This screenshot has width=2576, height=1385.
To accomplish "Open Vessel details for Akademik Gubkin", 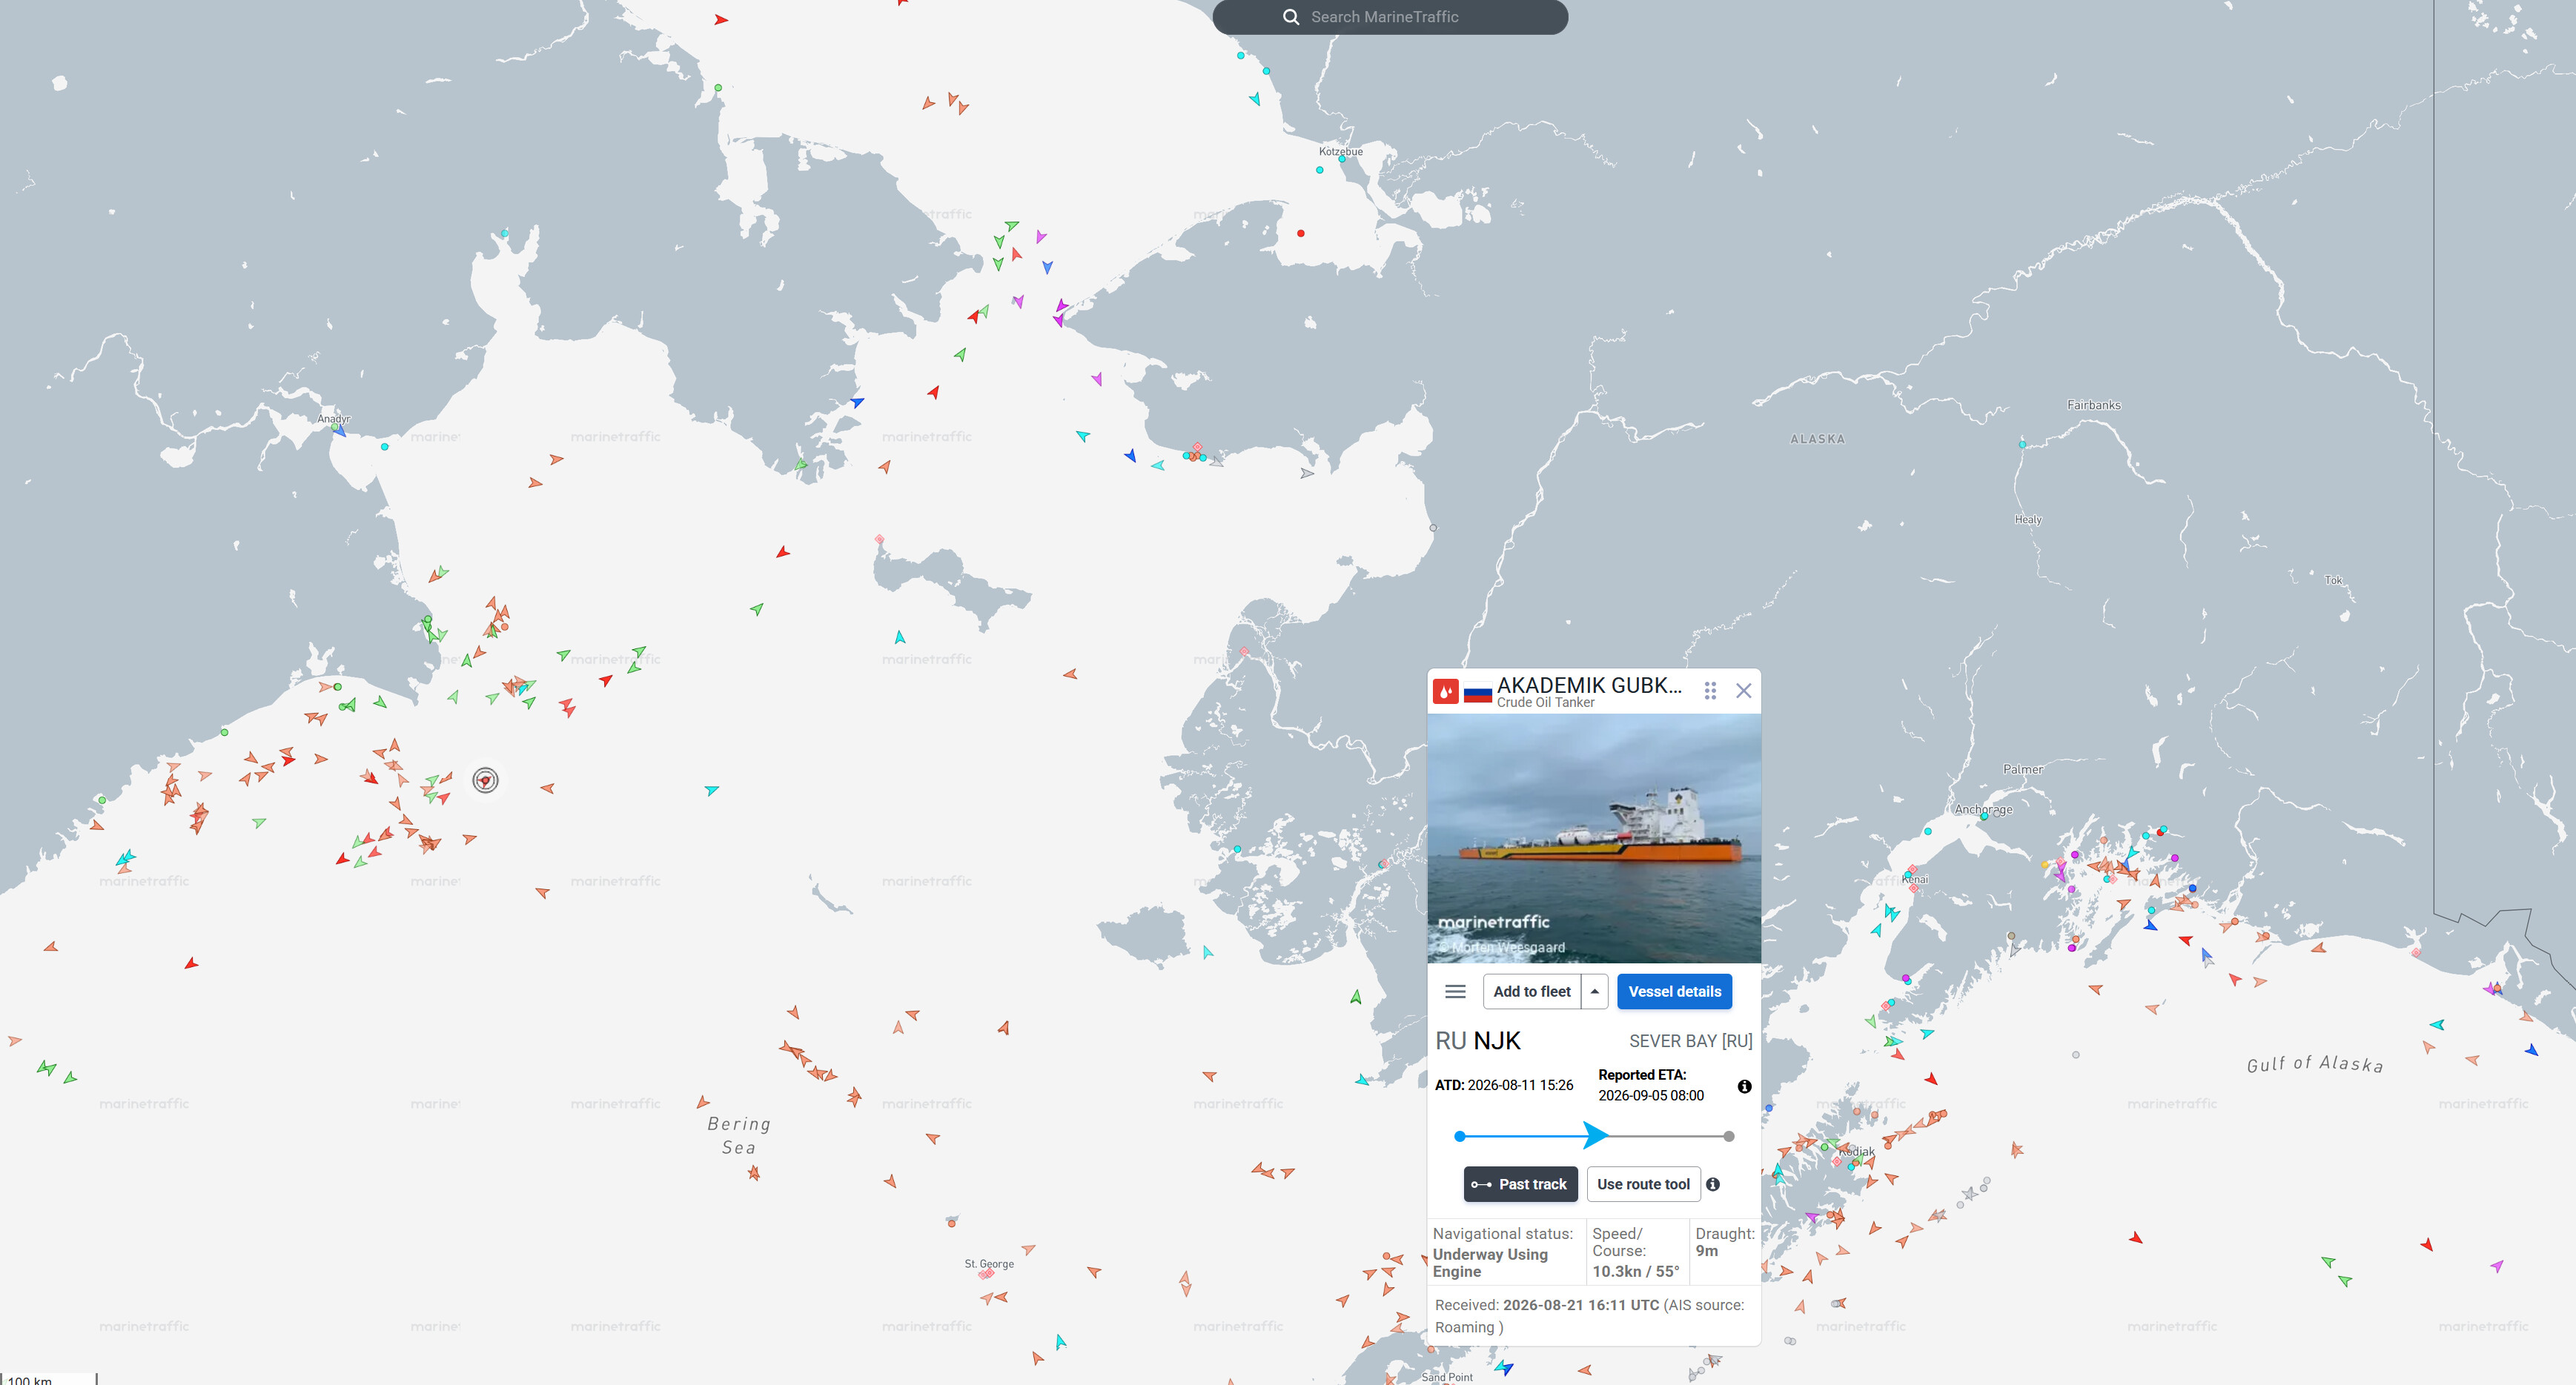I will coord(1674,991).
